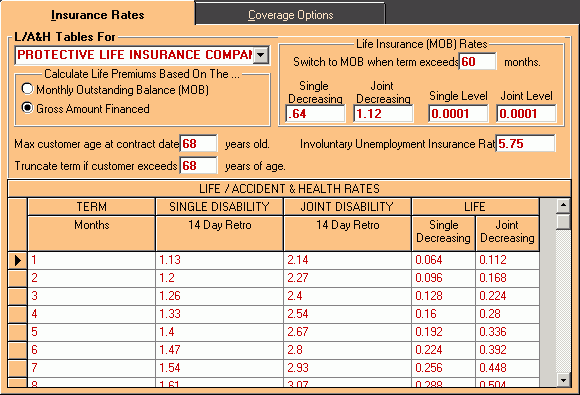Click the Joint Level rate field
Viewport: 580px width, 395px height.
point(526,113)
